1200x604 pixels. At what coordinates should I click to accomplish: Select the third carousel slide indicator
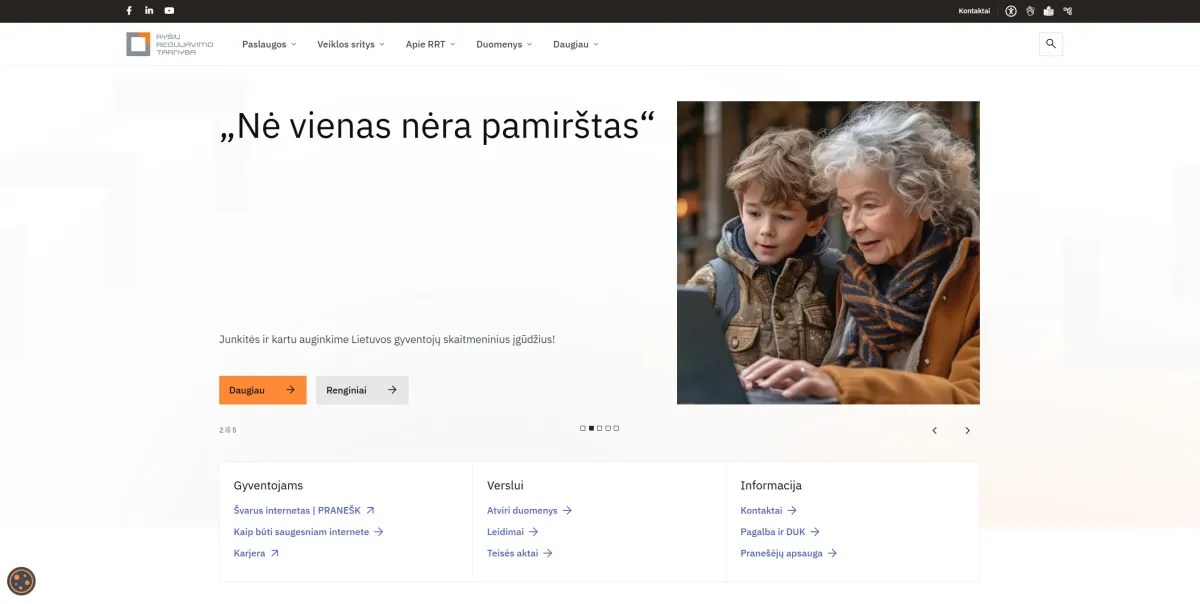(x=600, y=428)
